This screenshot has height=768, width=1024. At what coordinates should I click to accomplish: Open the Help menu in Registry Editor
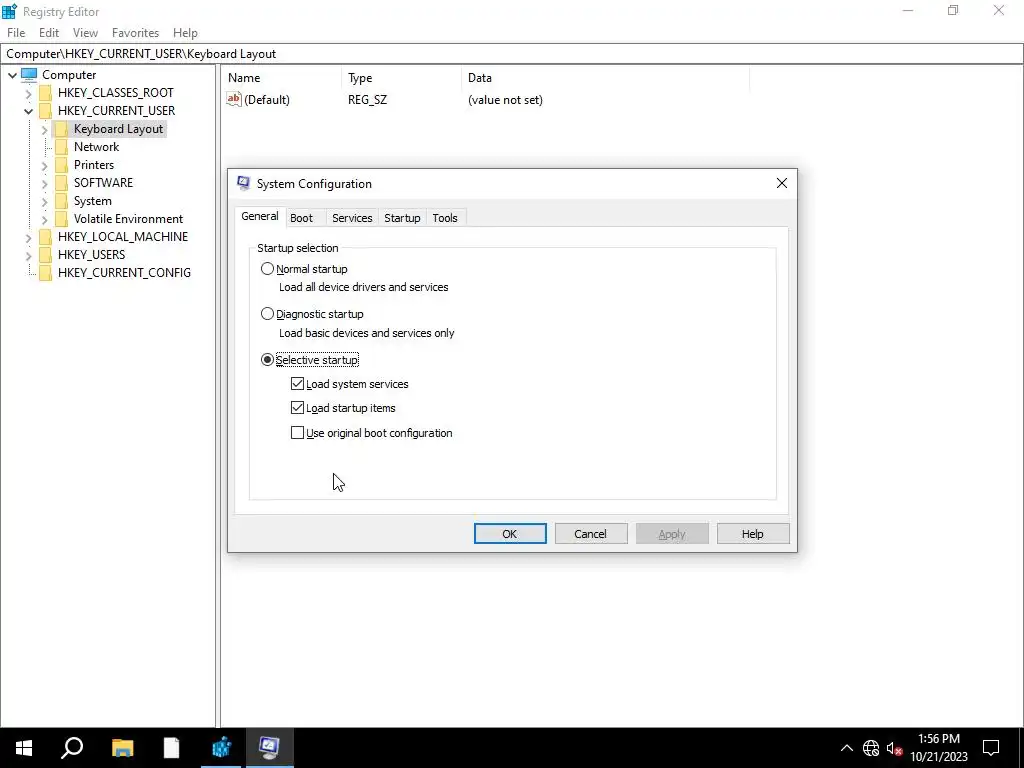coord(185,33)
